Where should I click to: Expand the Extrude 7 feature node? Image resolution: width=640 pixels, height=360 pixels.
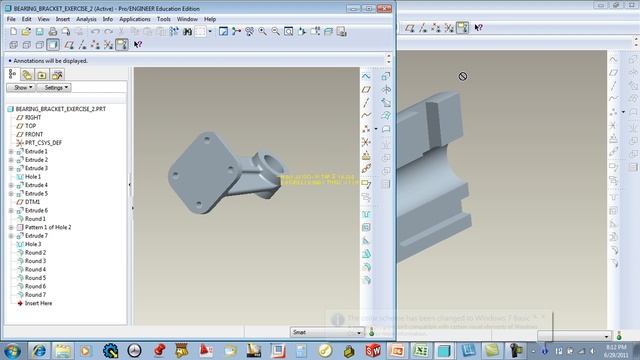click(x=11, y=236)
